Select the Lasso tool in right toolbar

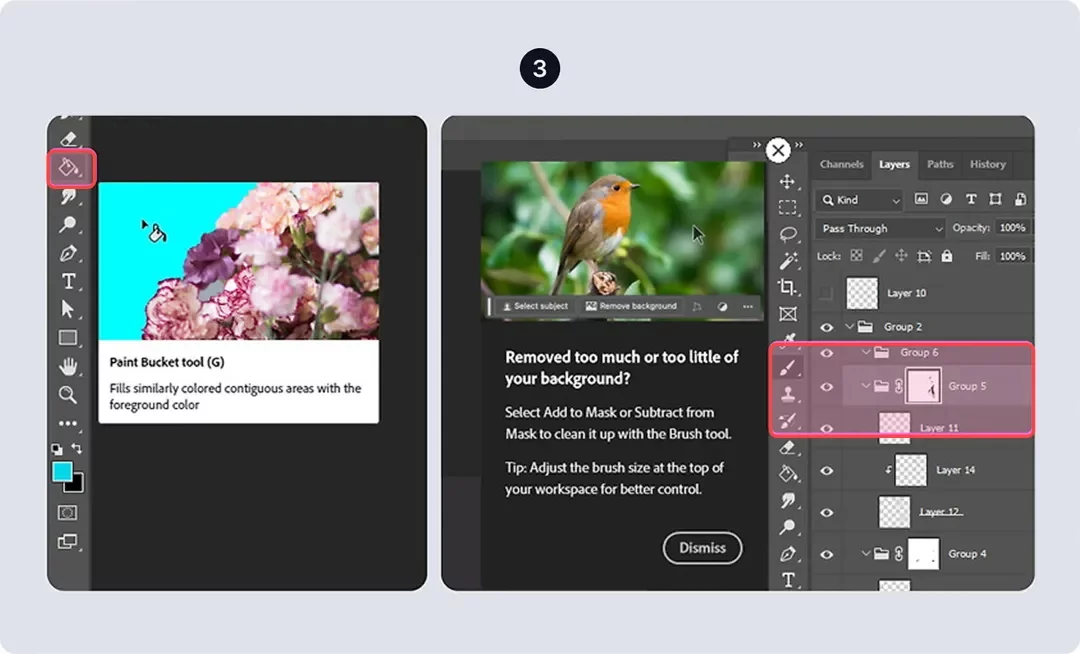pyautogui.click(x=788, y=234)
